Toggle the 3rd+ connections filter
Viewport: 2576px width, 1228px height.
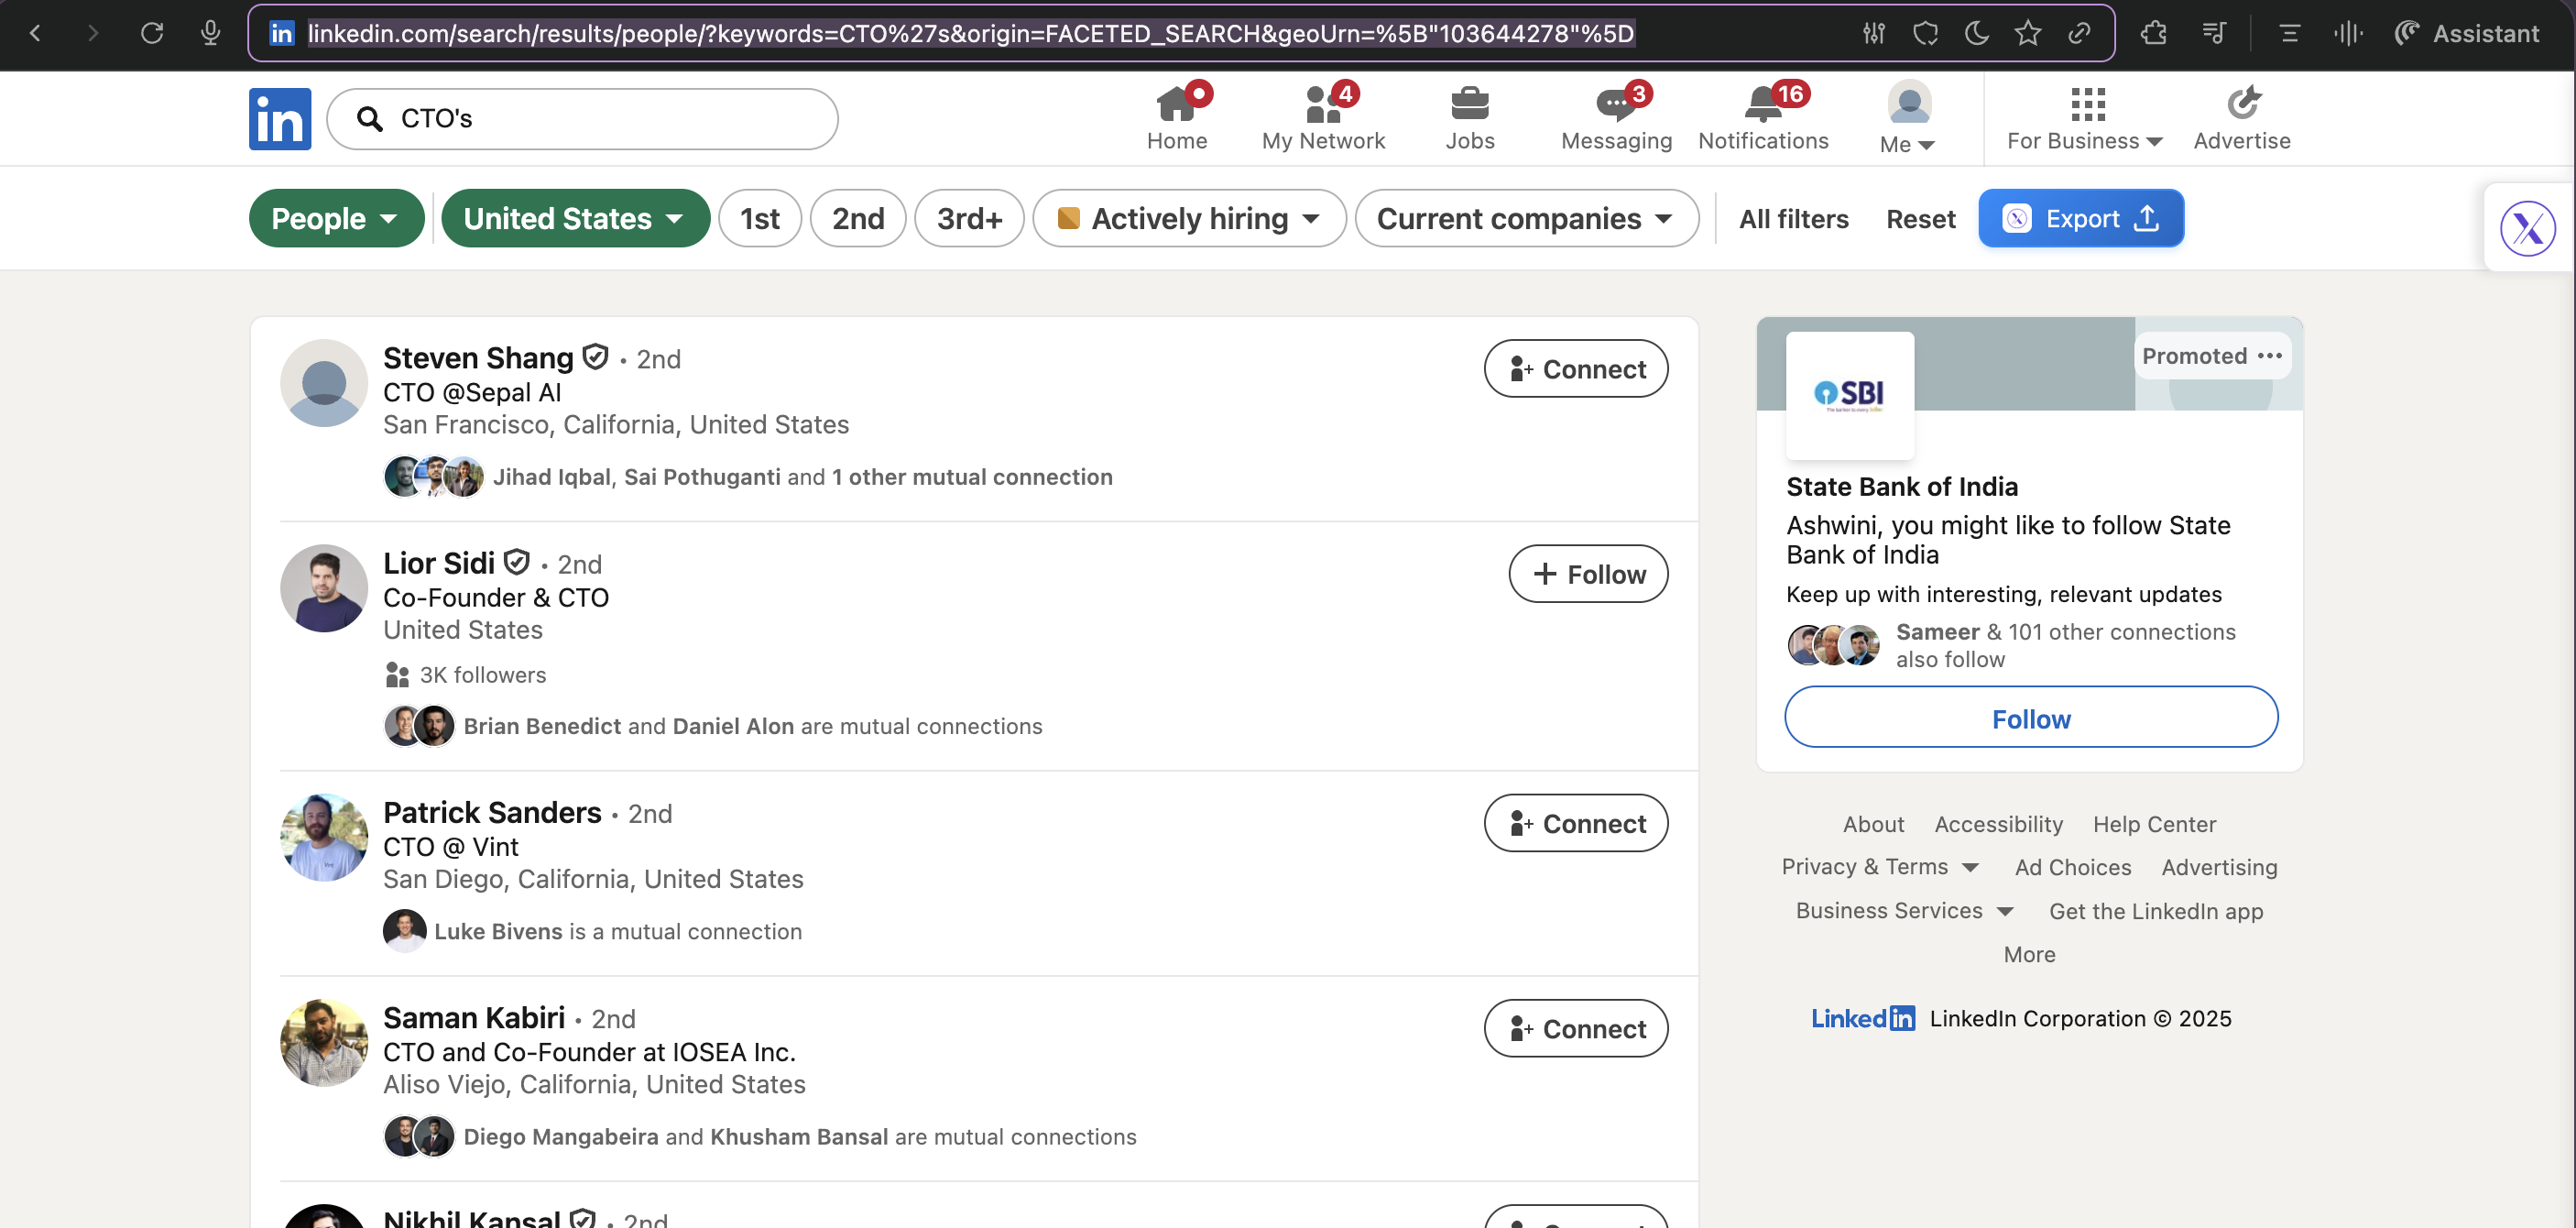coord(967,218)
